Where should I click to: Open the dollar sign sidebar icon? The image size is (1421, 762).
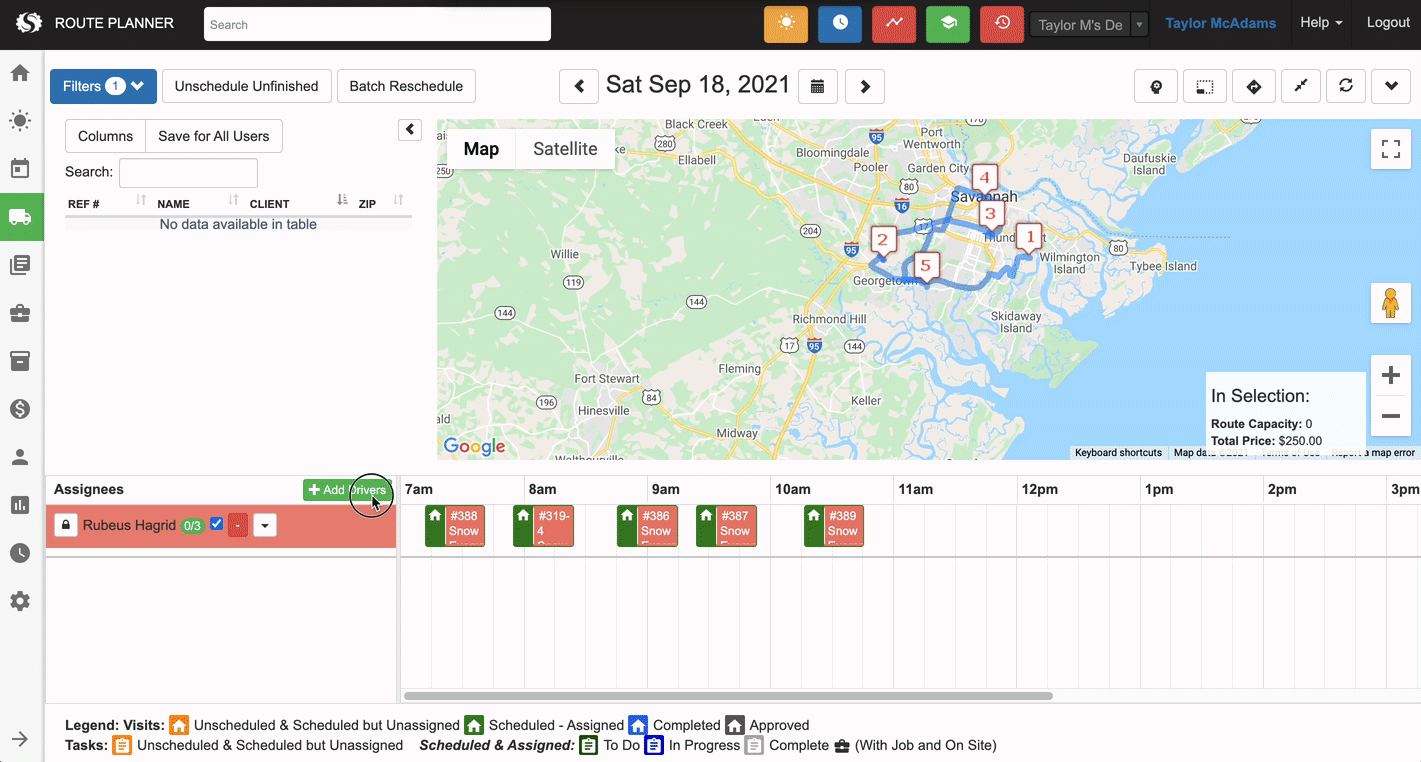(x=20, y=409)
